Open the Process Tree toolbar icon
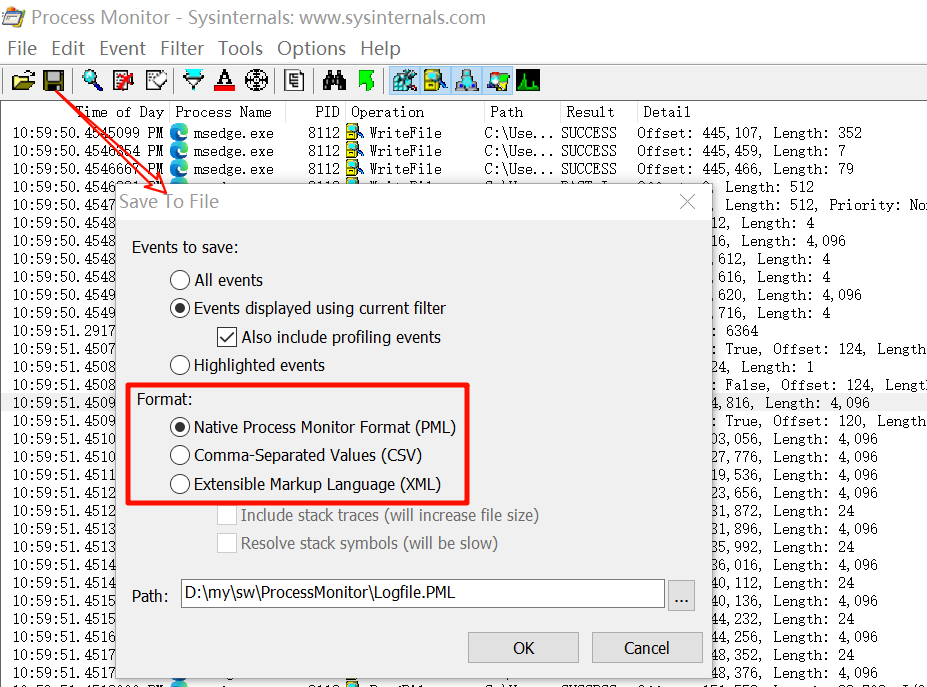Screen dimensions: 927x687 [x=294, y=80]
